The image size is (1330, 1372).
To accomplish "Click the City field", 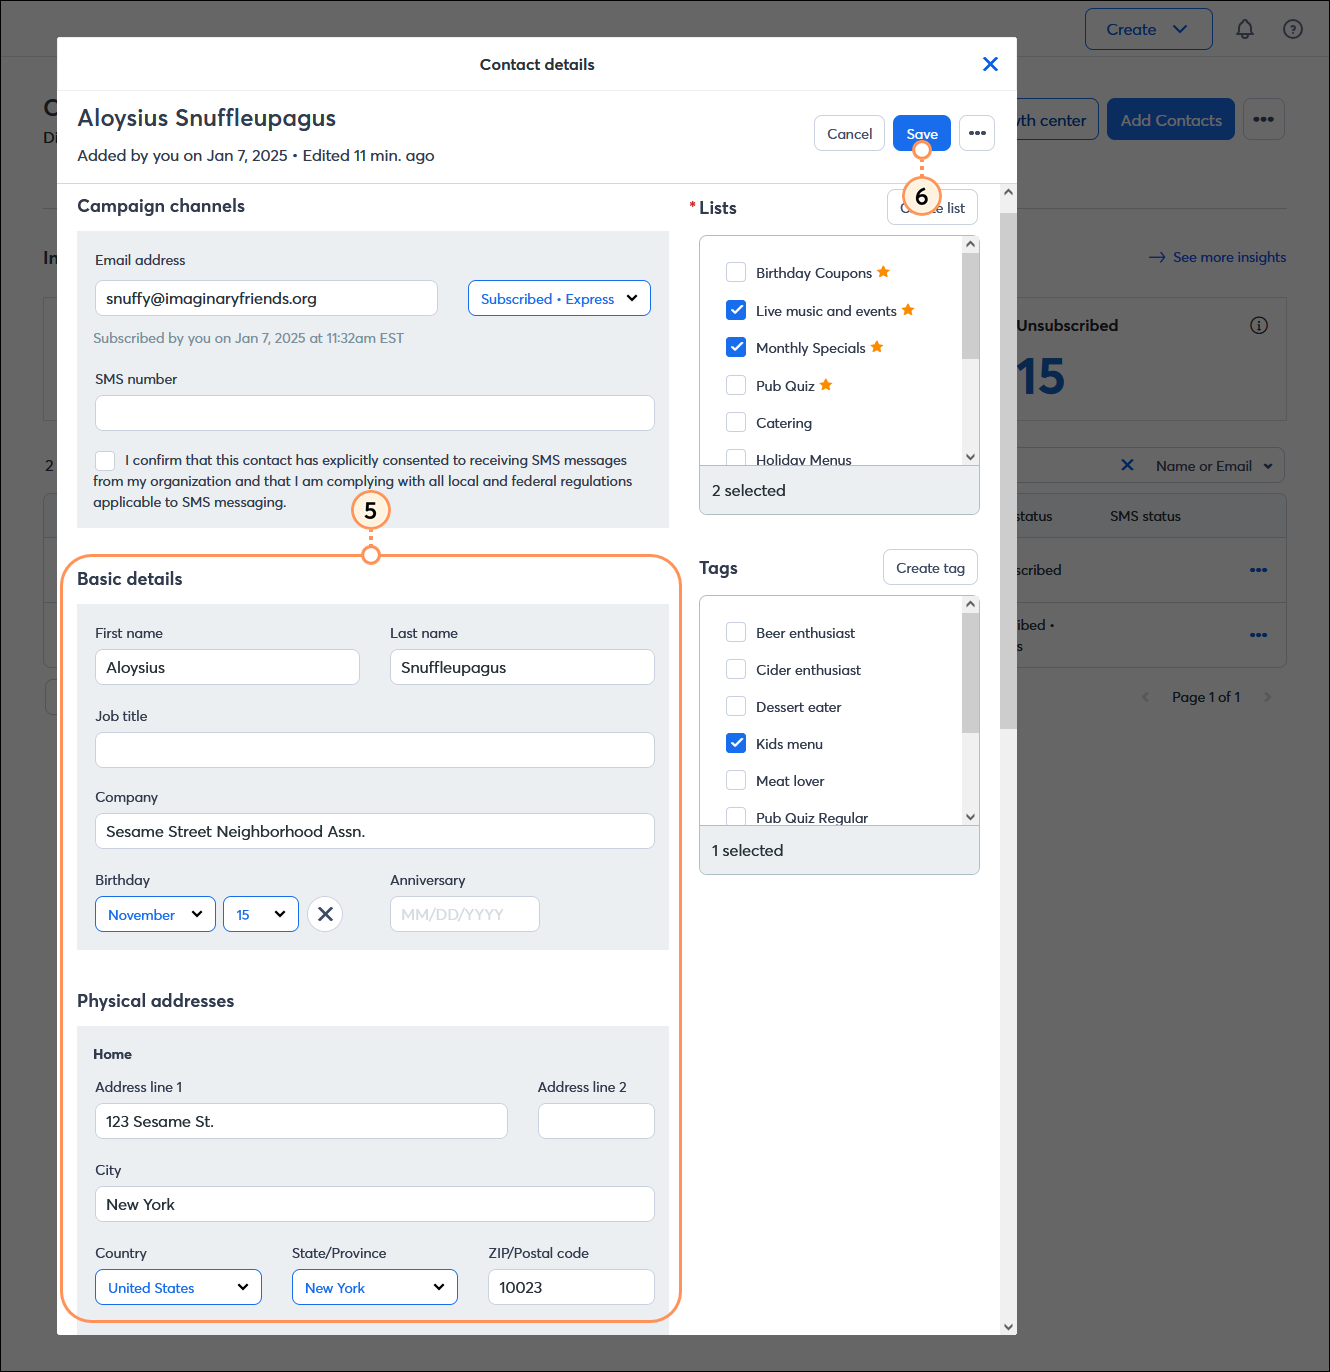I will tap(375, 1204).
